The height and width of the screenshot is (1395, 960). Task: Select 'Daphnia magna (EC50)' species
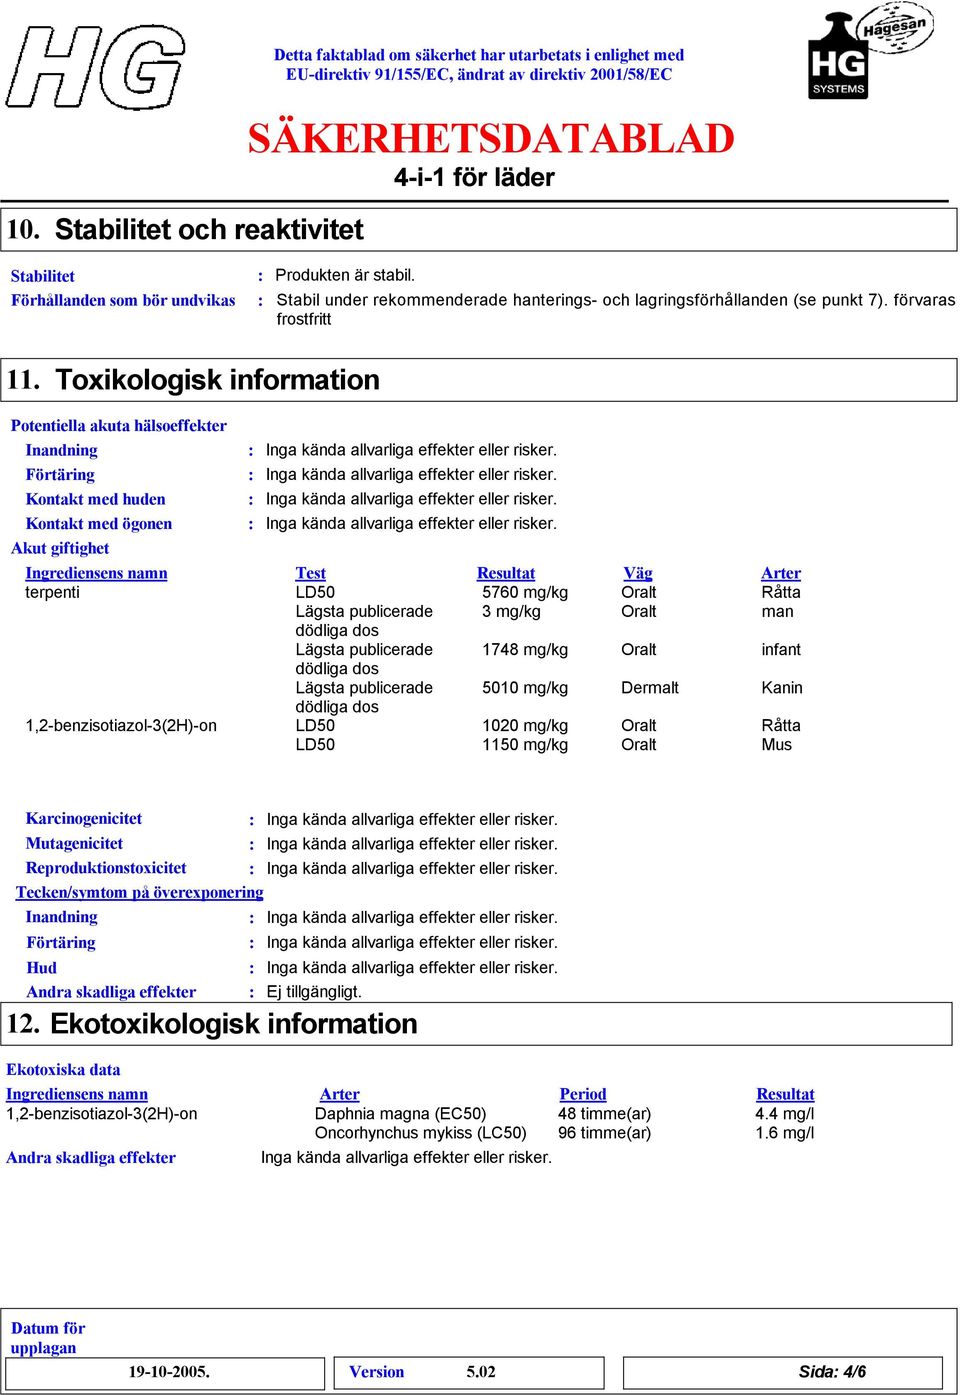pos(400,1113)
